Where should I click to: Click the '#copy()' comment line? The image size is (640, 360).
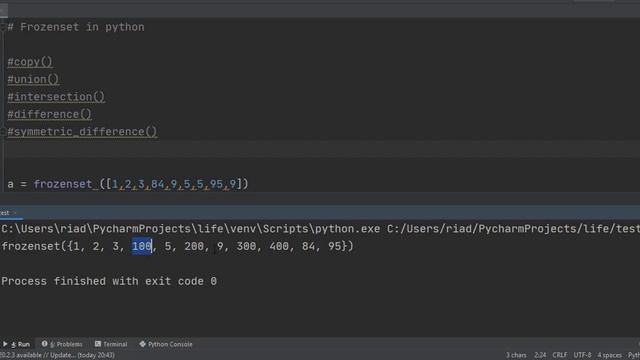[x=30, y=62]
